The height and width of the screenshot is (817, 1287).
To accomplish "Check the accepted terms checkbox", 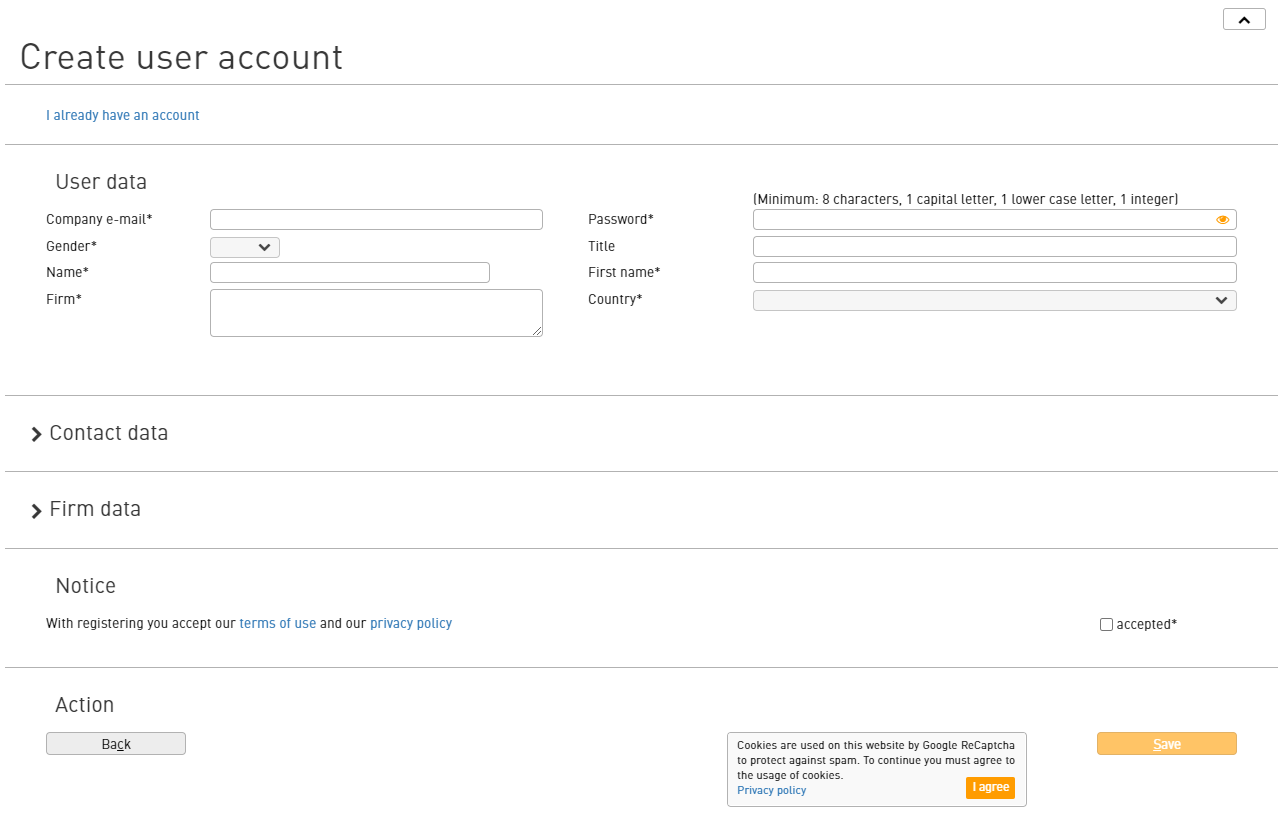I will pyautogui.click(x=1106, y=625).
